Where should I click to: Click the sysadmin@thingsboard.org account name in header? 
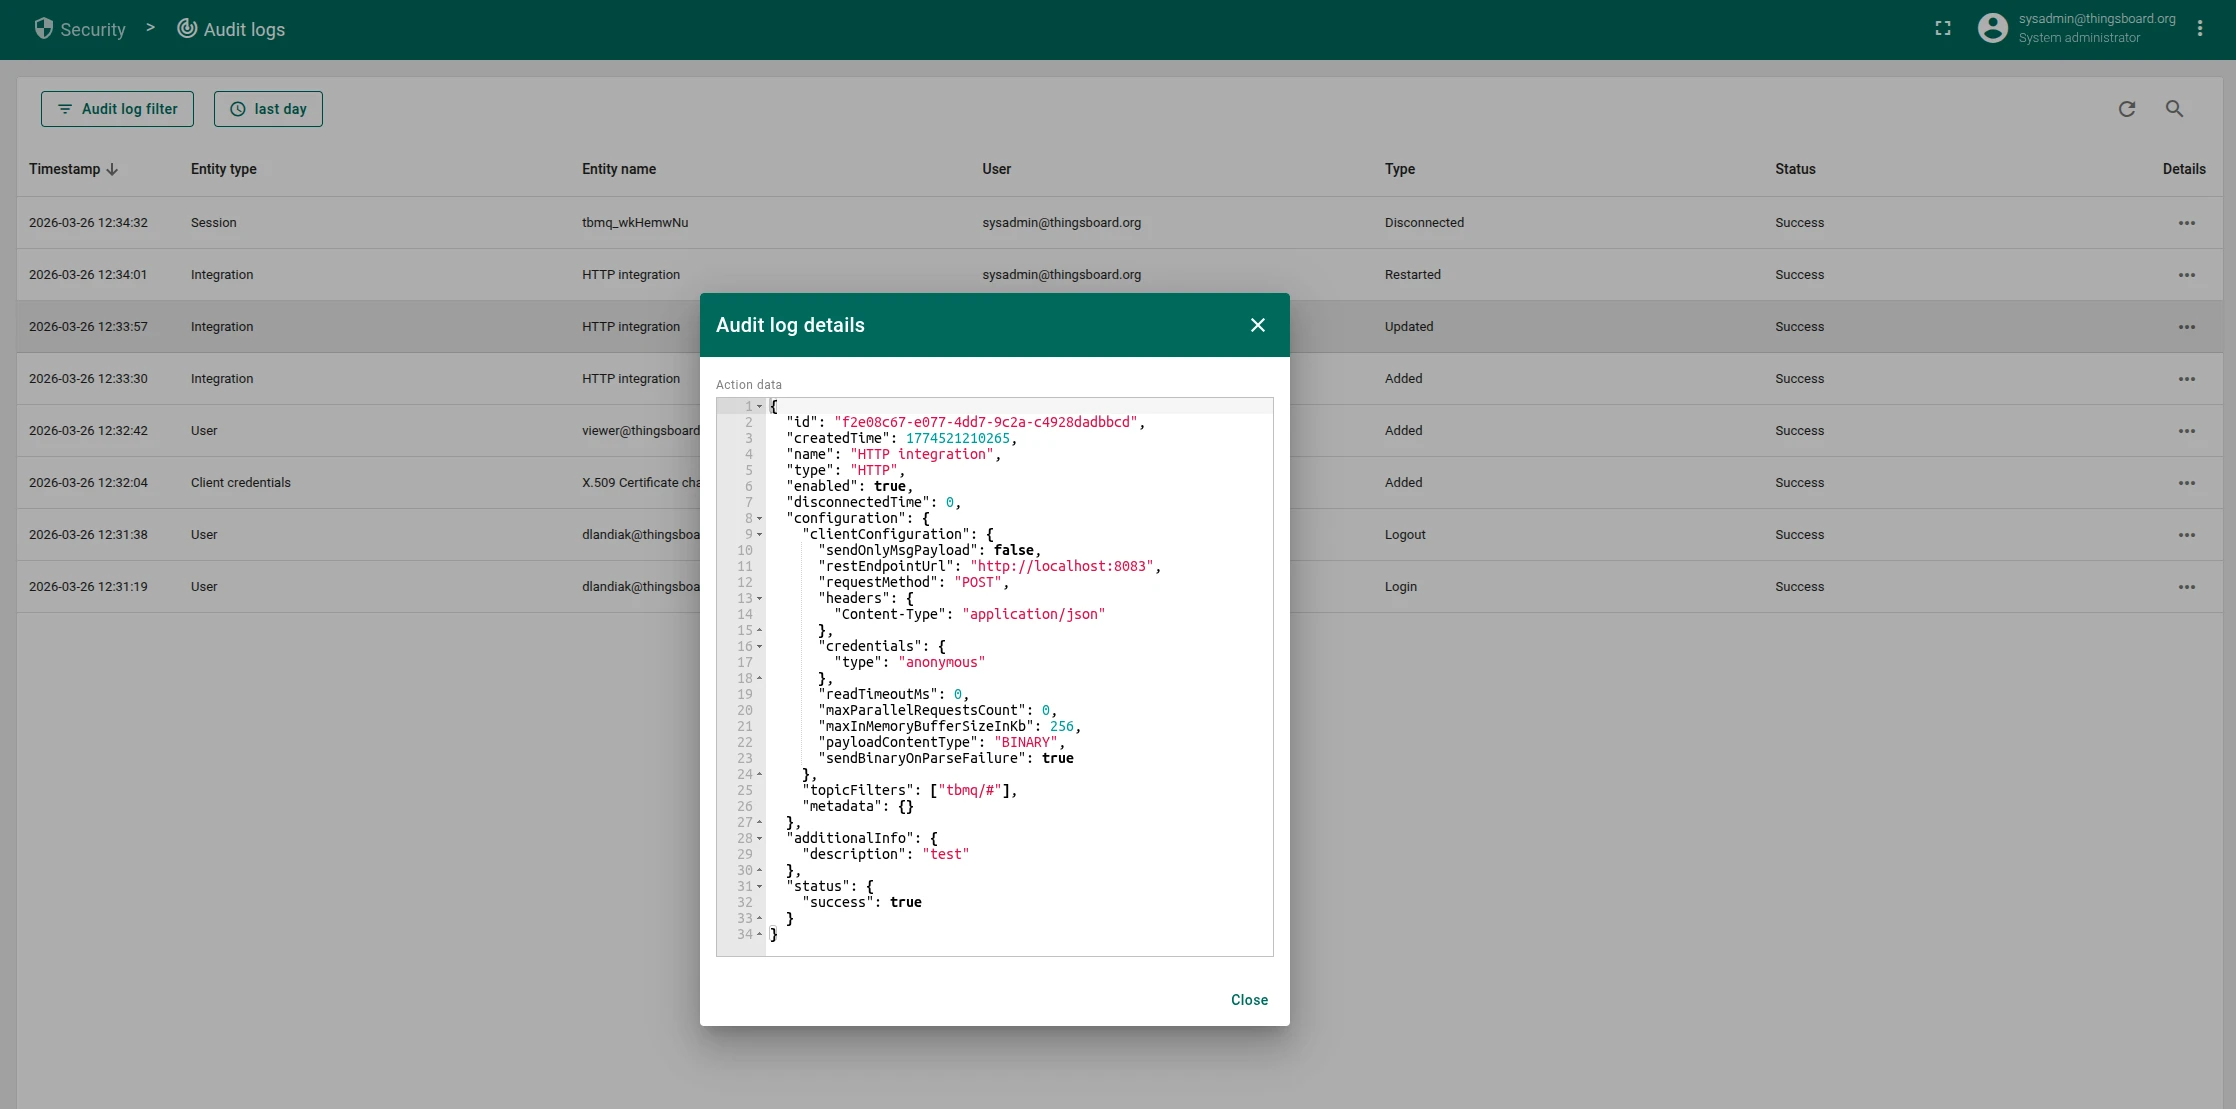click(2097, 19)
